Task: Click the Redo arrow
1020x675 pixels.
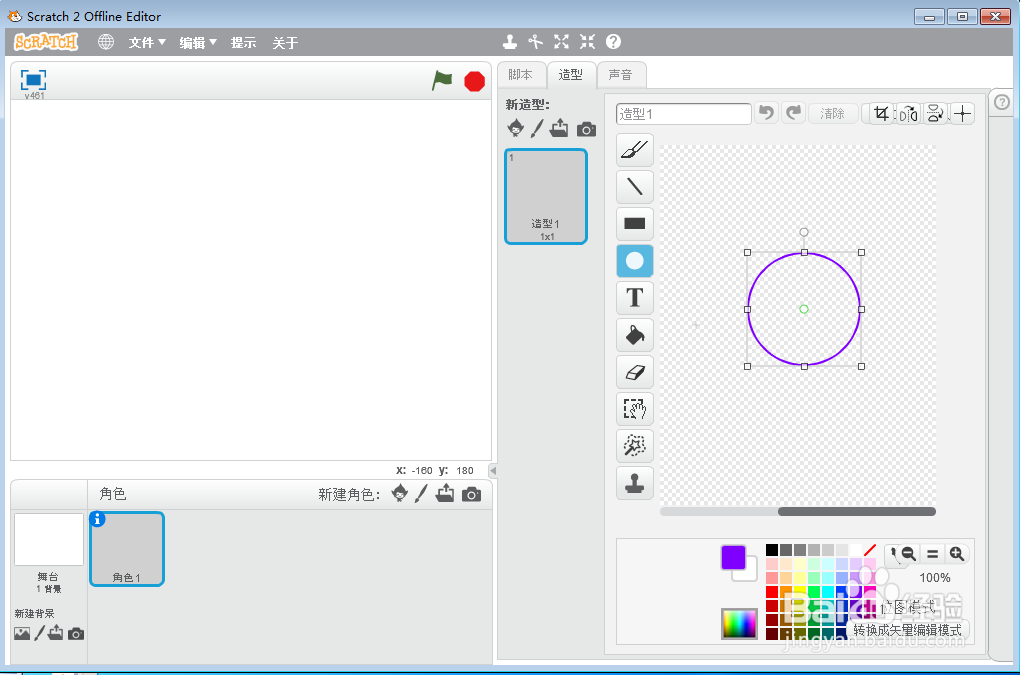Action: click(x=794, y=113)
